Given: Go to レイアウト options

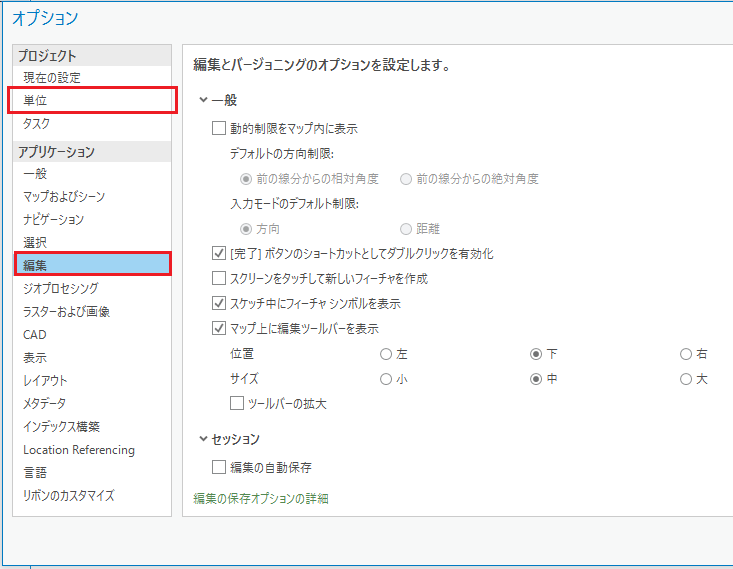Looking at the screenshot, I should 92,381.
